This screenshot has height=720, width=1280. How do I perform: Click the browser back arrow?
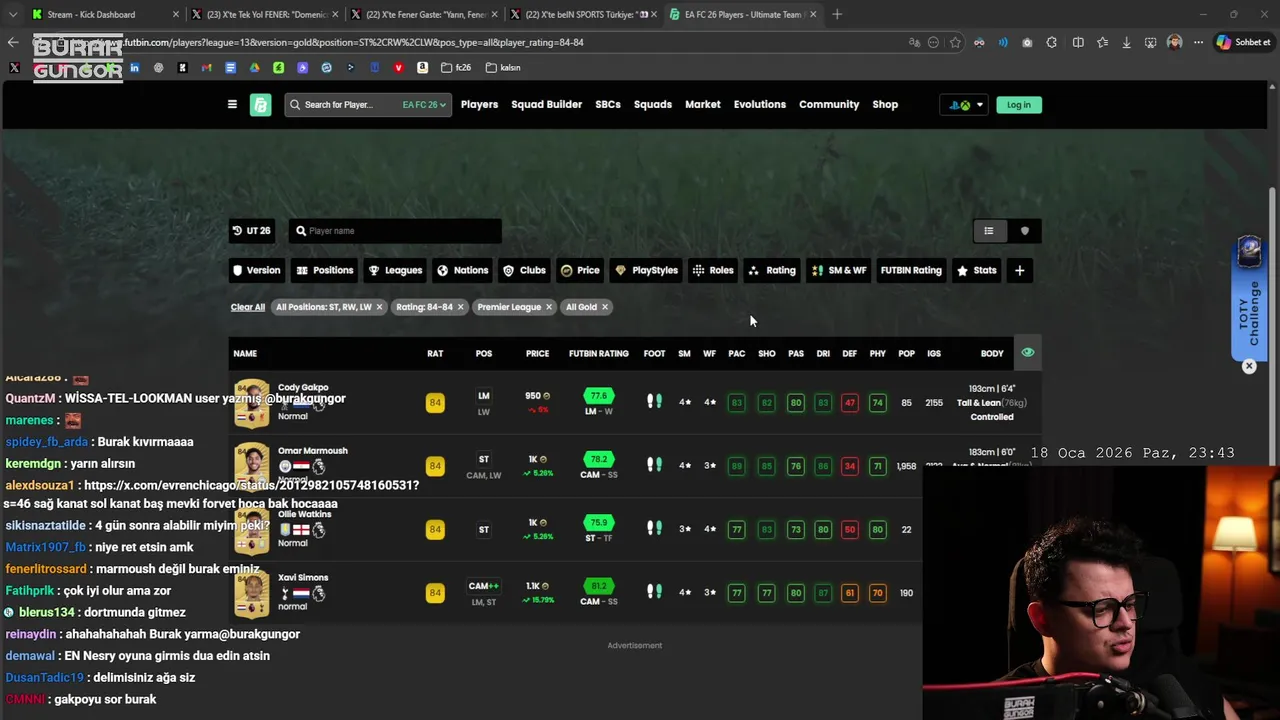point(12,42)
